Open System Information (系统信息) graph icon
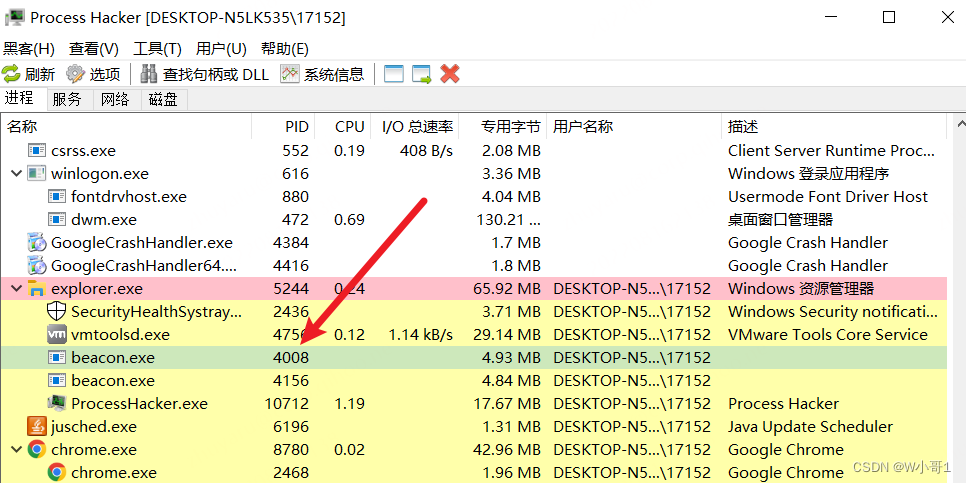This screenshot has width=966, height=483. 290,75
